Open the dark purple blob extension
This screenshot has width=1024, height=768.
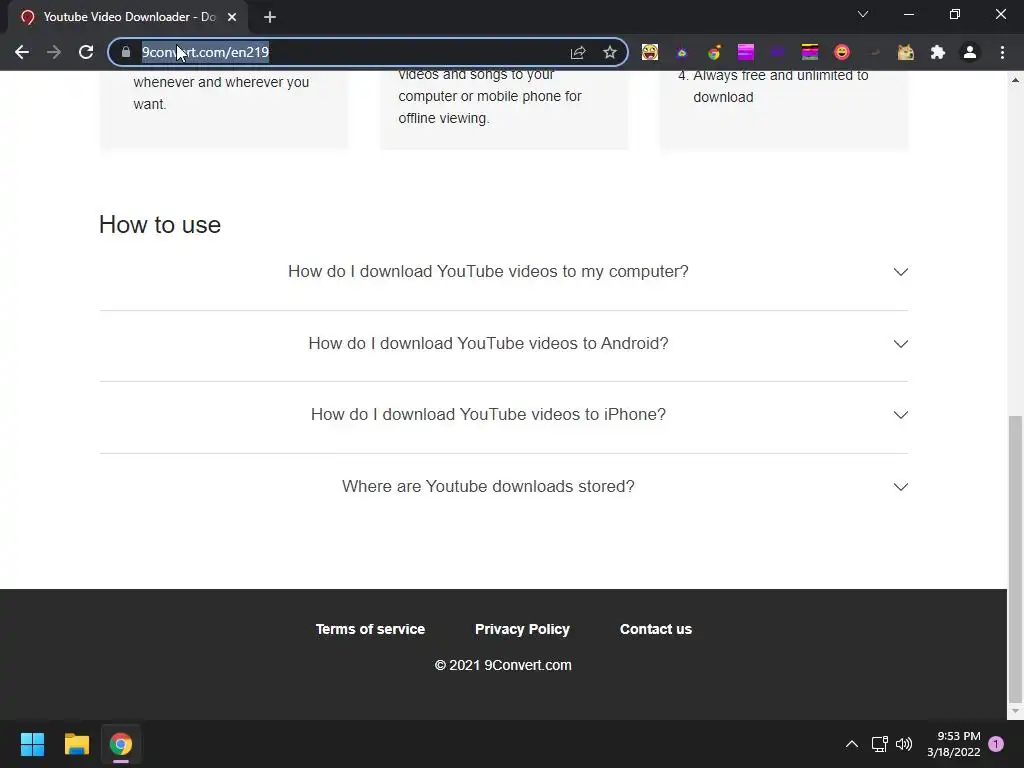click(x=778, y=52)
